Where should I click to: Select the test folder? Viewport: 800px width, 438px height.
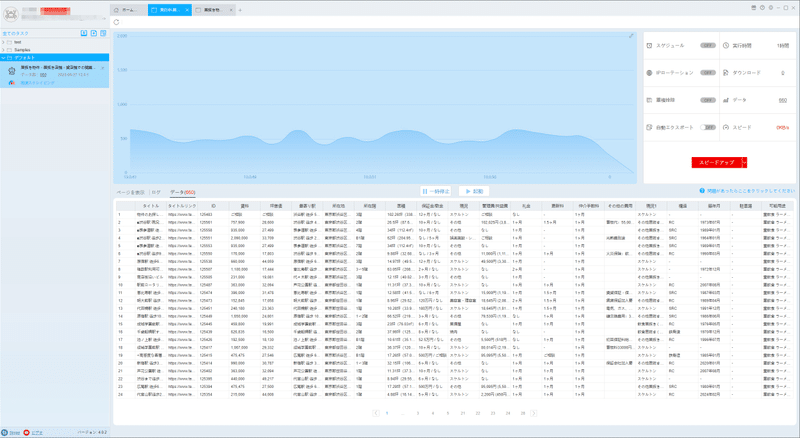tap(17, 42)
